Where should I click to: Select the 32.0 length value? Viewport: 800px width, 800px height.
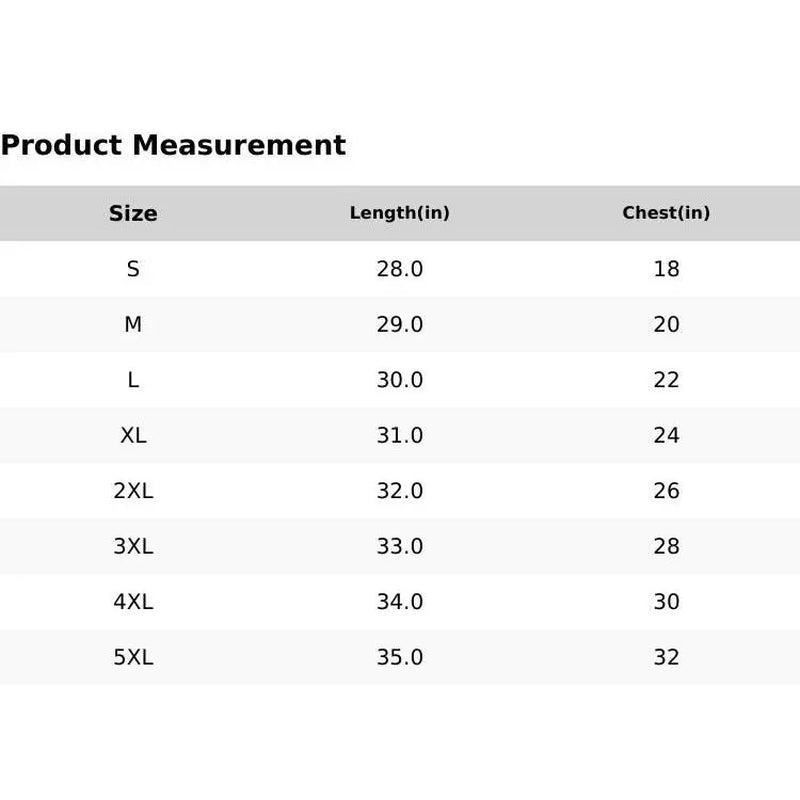[399, 491]
